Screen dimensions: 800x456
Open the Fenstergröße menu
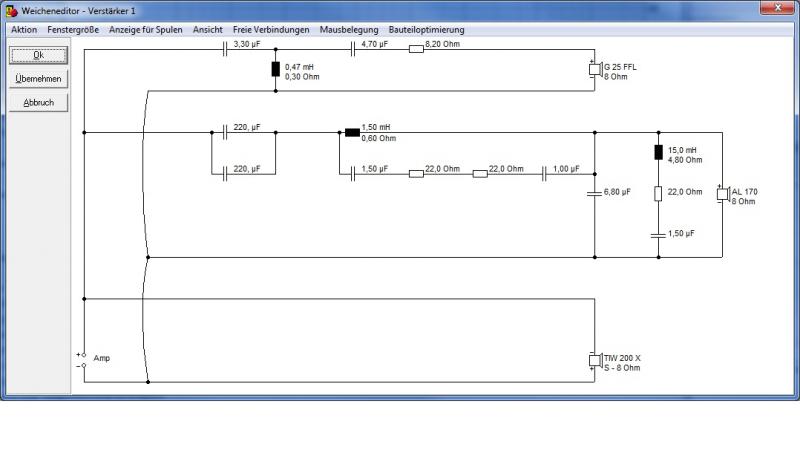point(73,30)
